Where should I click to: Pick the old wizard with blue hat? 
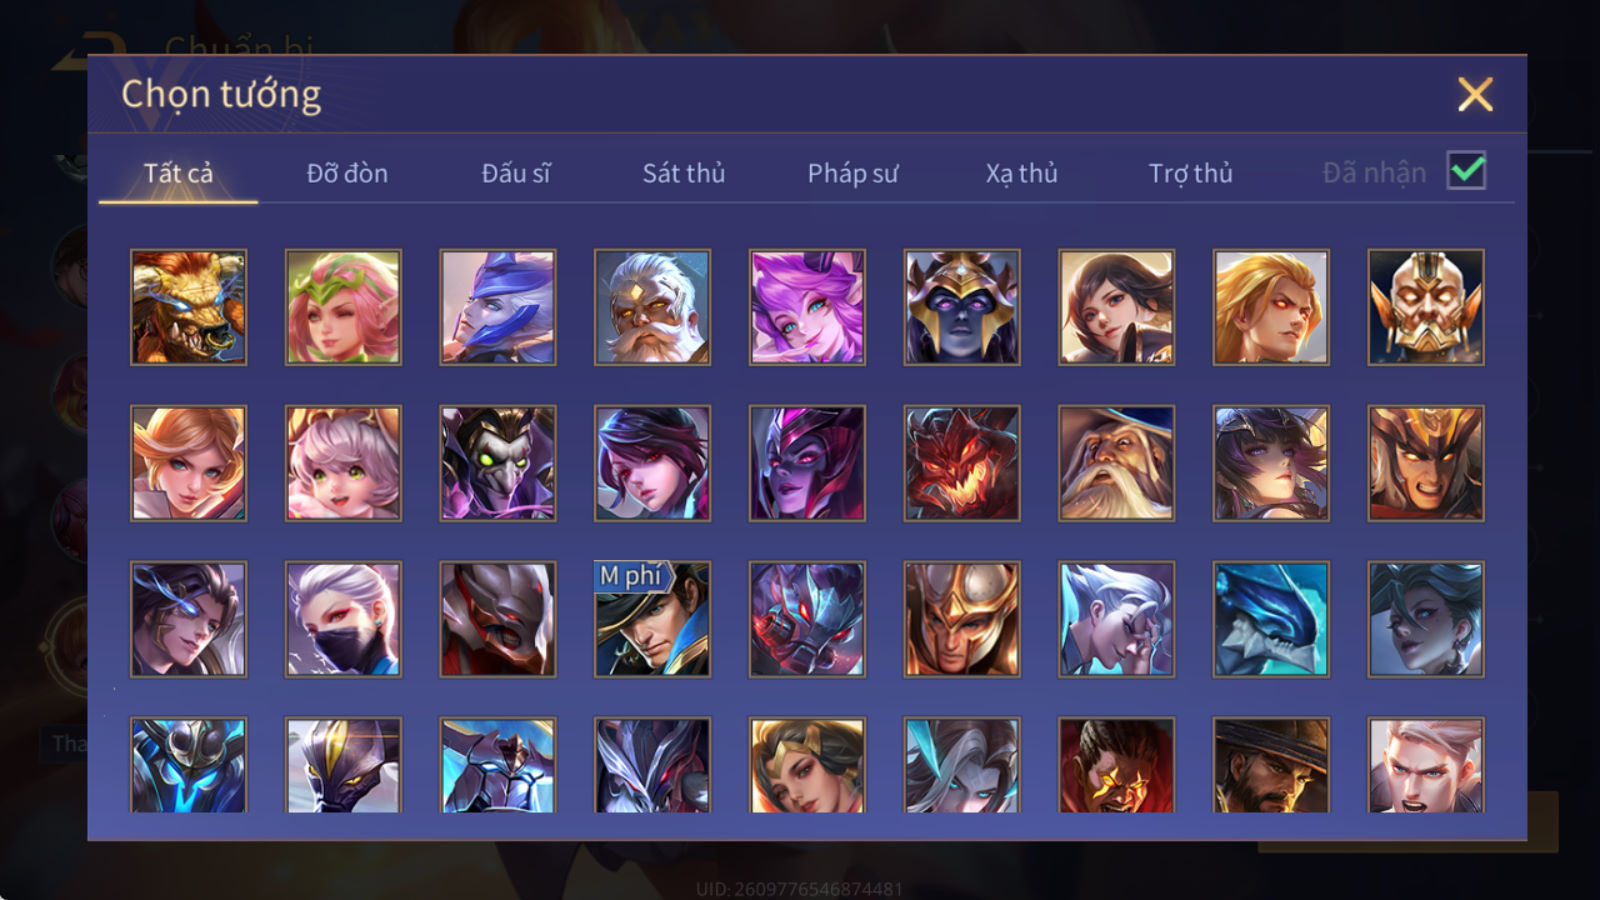point(1116,463)
